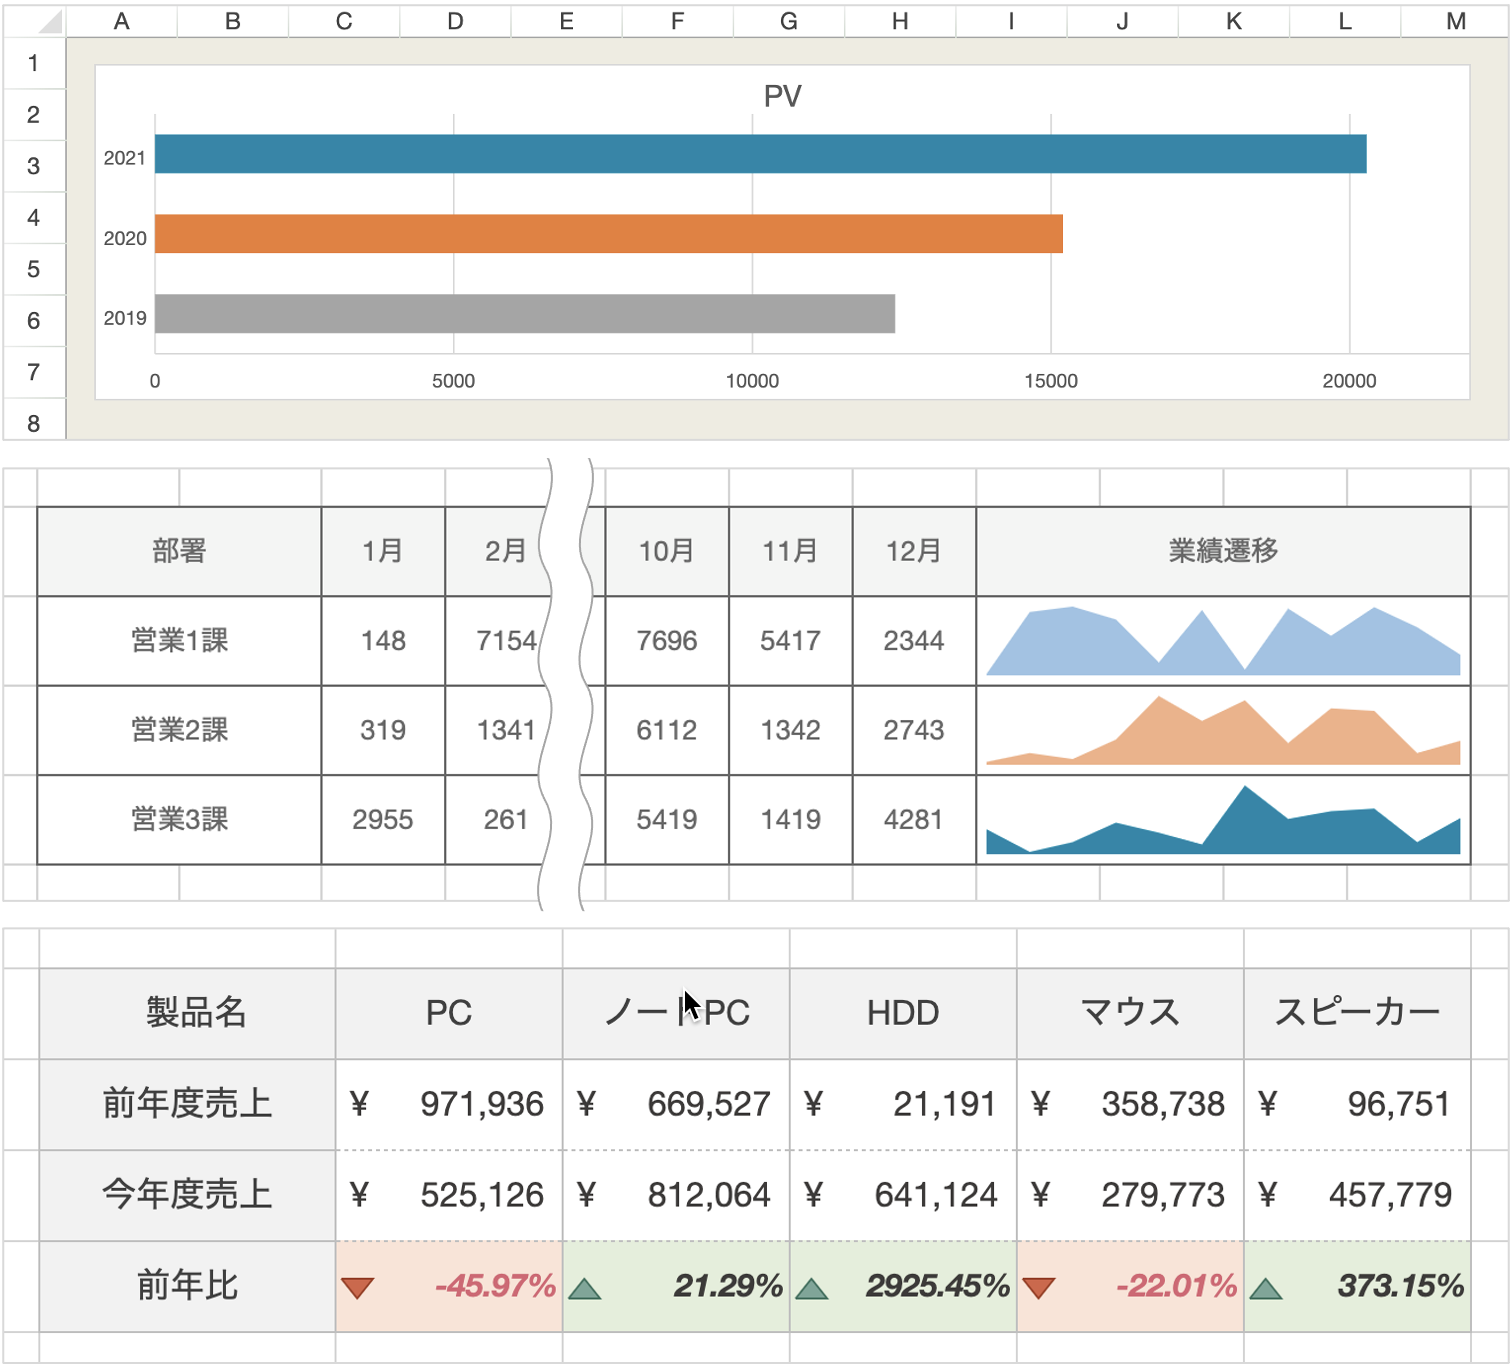Select the 営業3課 teal sparkline

tap(1220, 820)
